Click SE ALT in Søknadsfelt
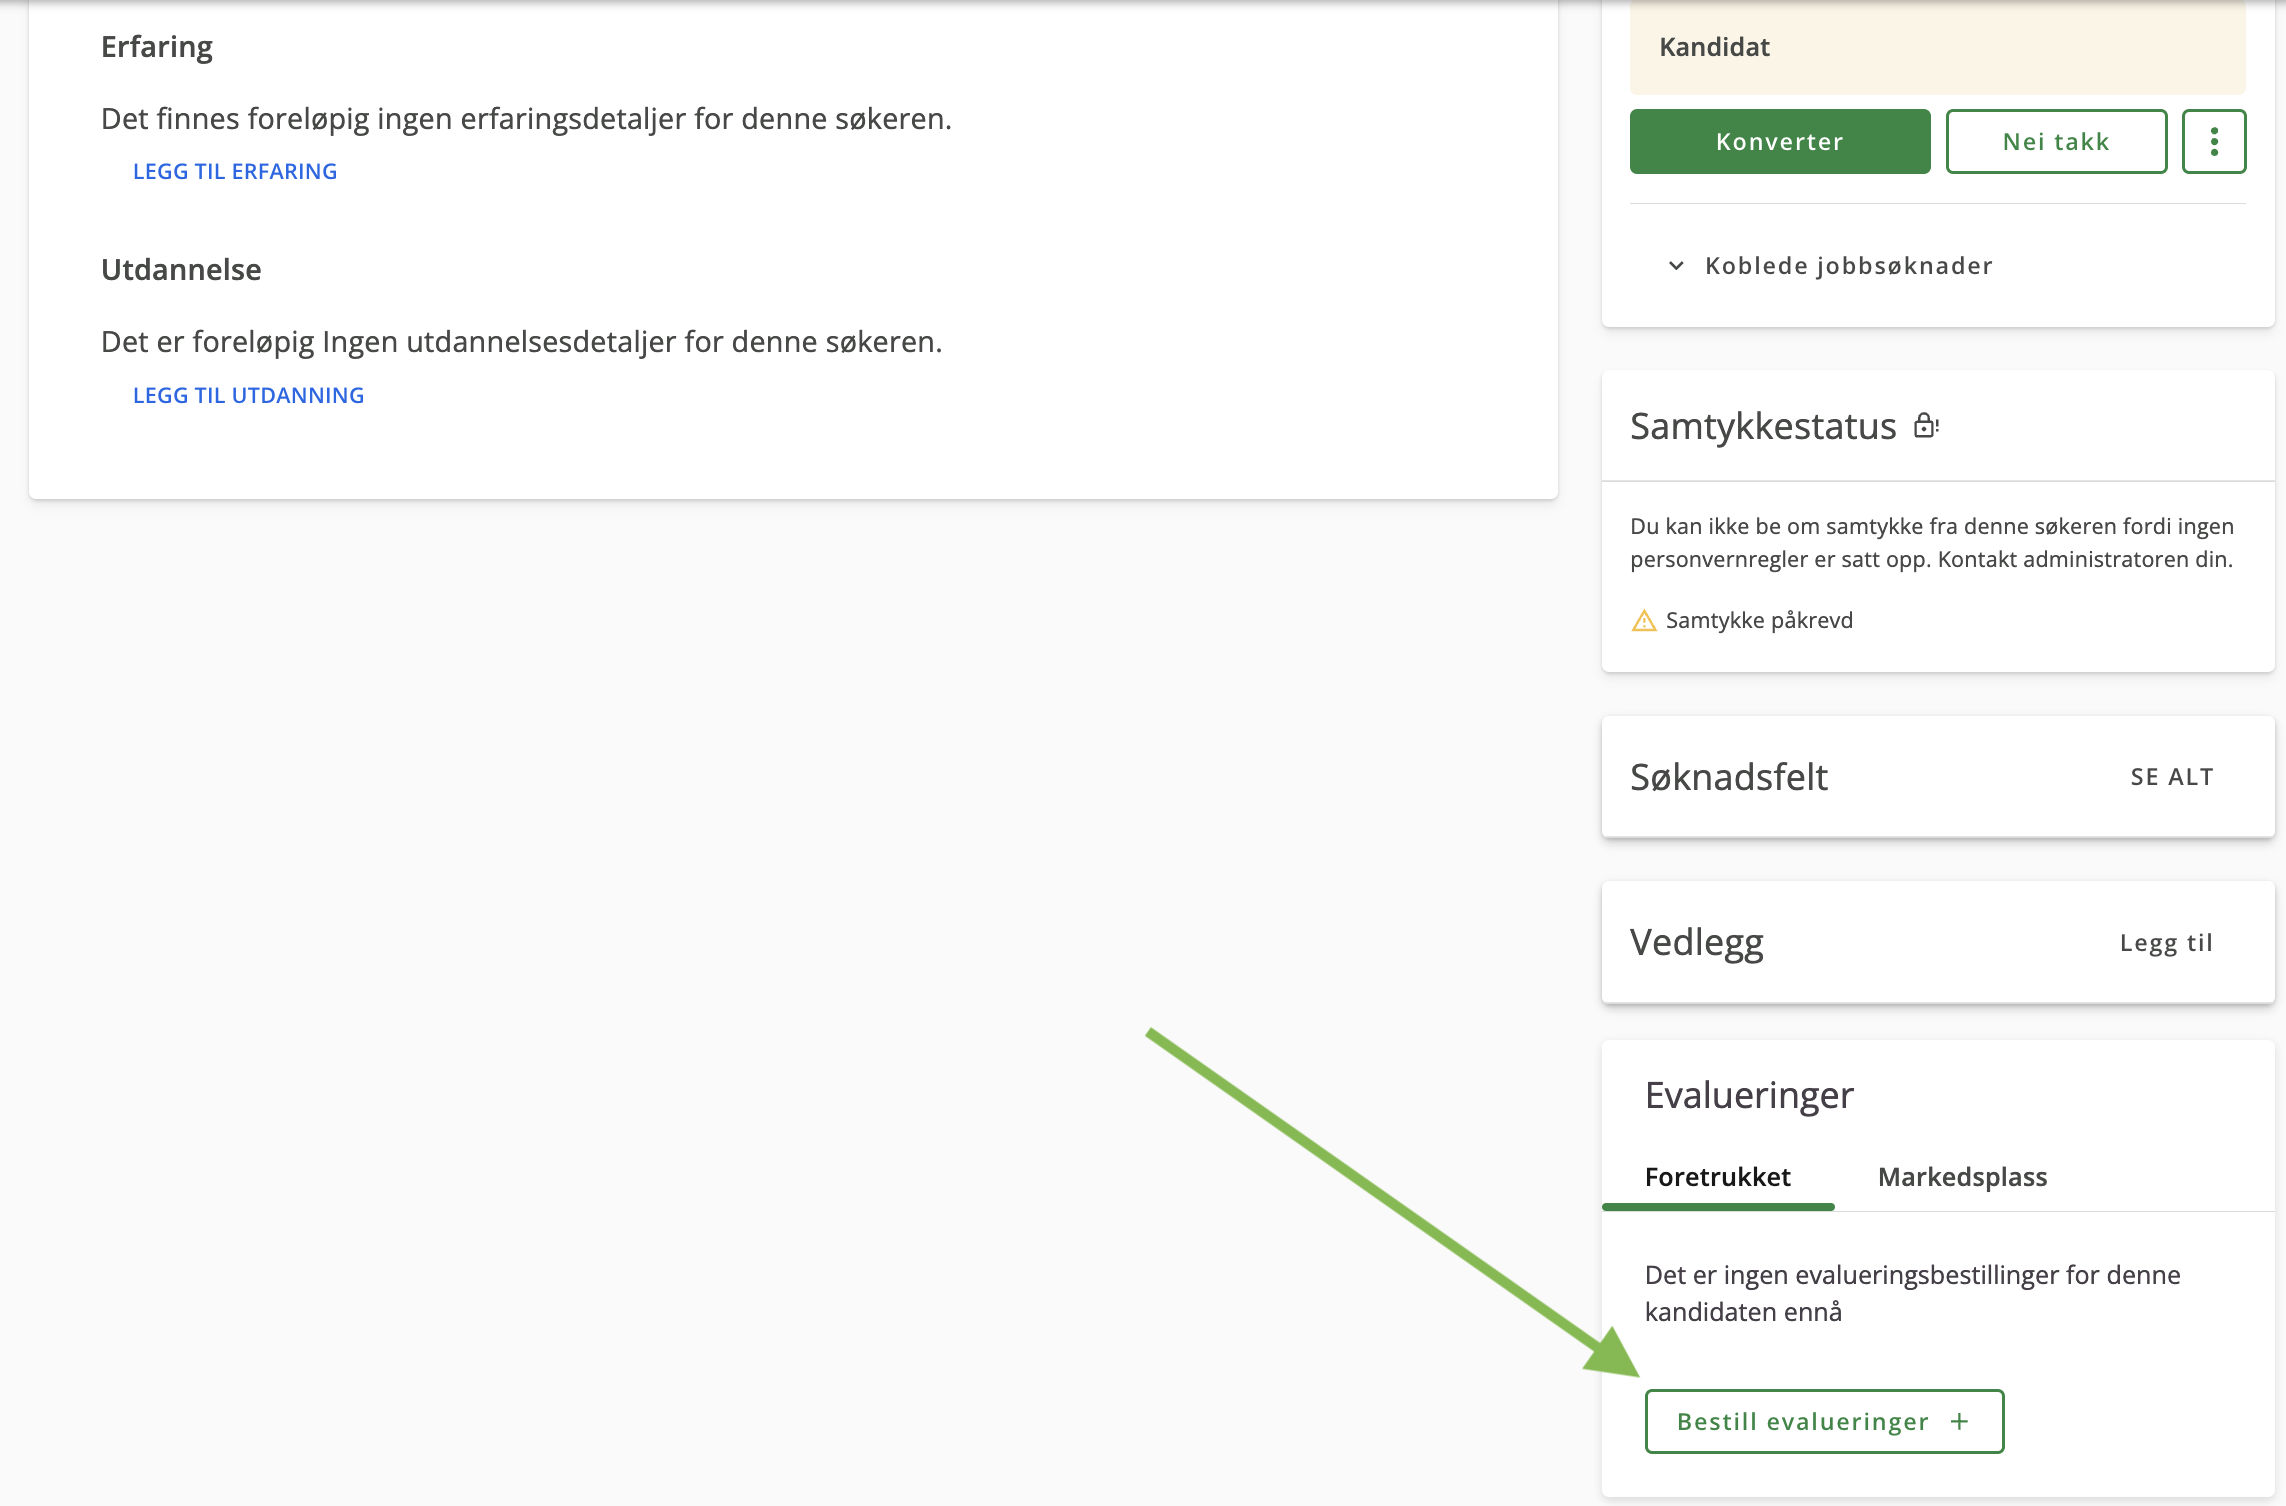This screenshot has width=2286, height=1506. pos(2172,777)
